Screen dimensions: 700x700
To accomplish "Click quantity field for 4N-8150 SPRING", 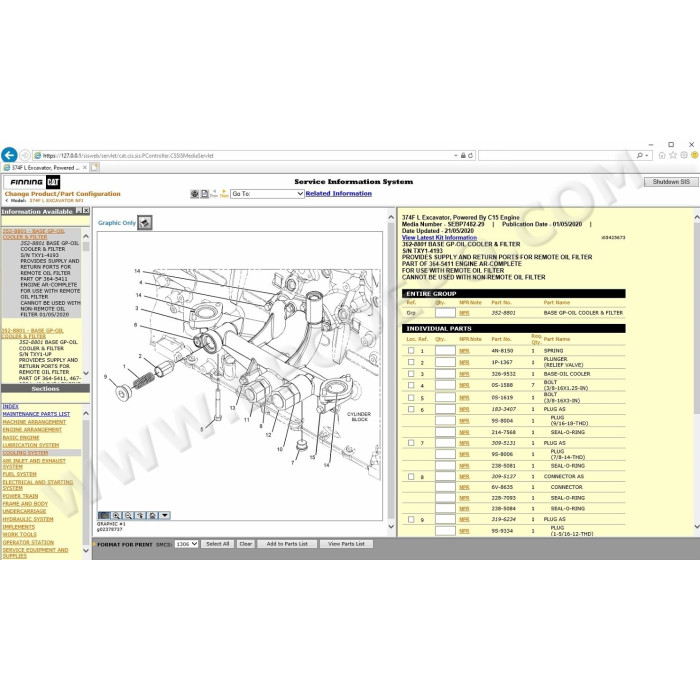I will (x=445, y=350).
